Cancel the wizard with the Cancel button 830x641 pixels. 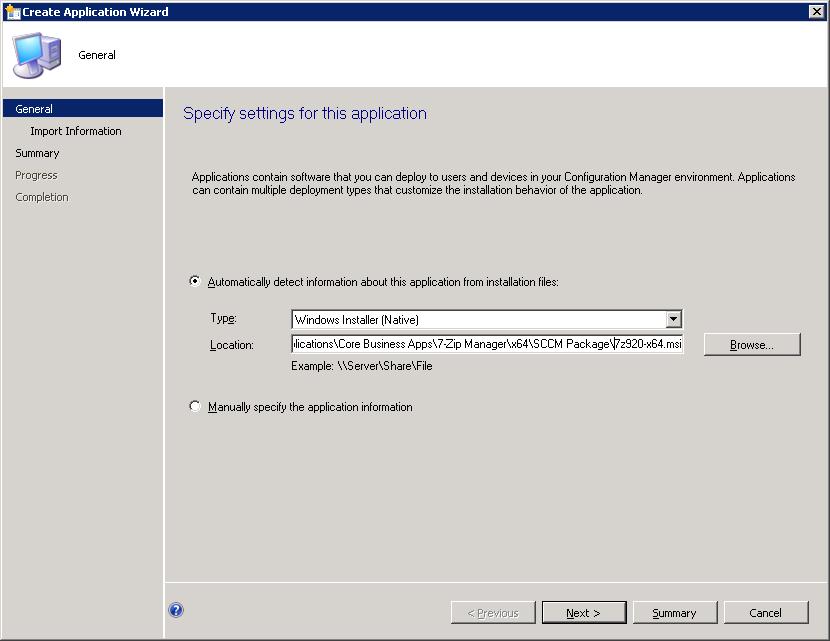click(765, 613)
